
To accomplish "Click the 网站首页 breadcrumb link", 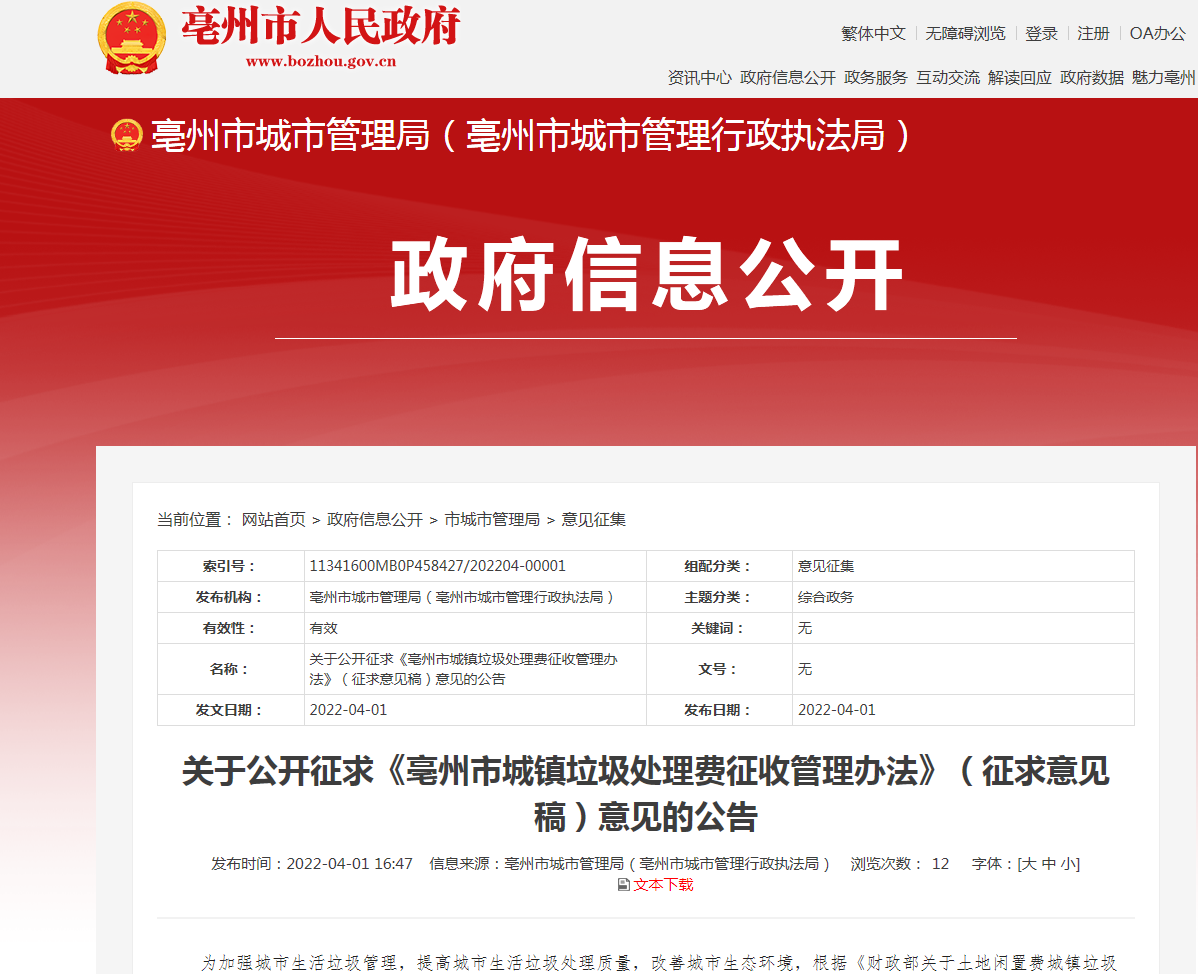I will tap(273, 519).
